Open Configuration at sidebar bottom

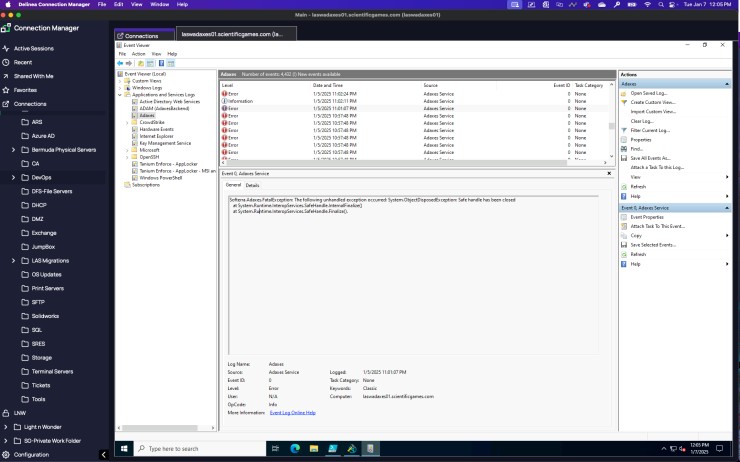point(31,454)
